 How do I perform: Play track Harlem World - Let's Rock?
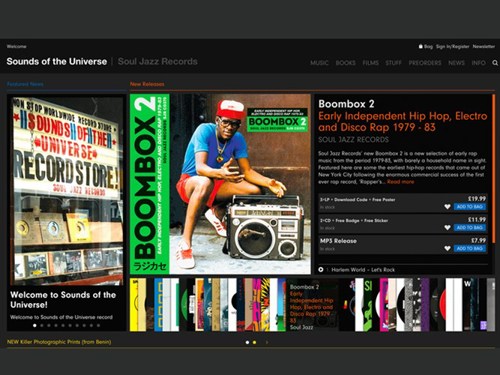point(321,269)
